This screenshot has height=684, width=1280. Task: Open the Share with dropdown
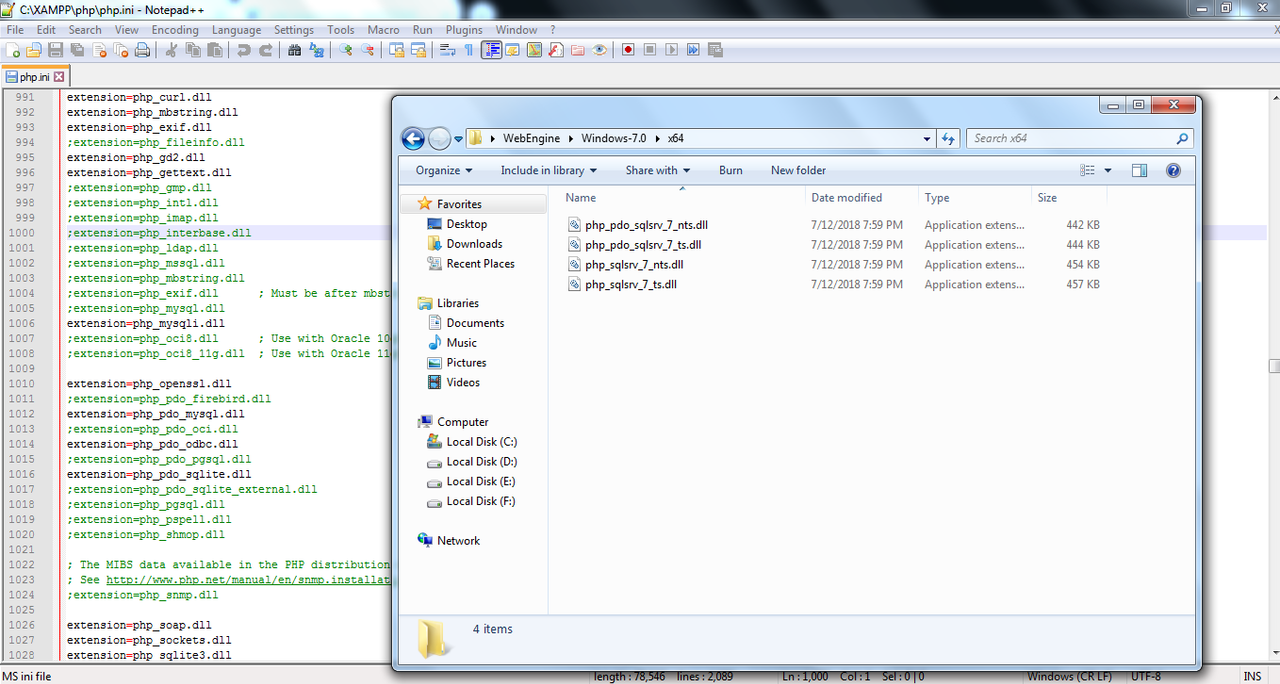657,170
